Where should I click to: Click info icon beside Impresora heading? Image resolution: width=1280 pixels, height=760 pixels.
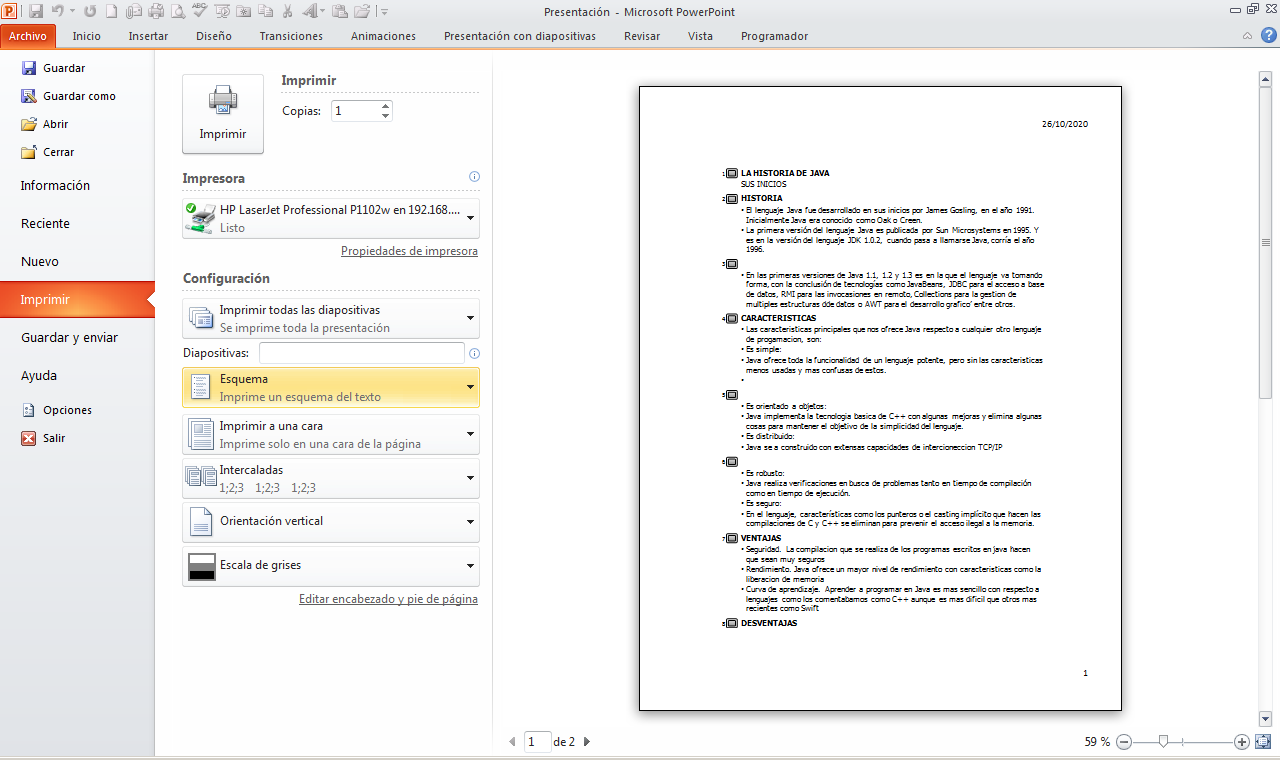click(474, 177)
